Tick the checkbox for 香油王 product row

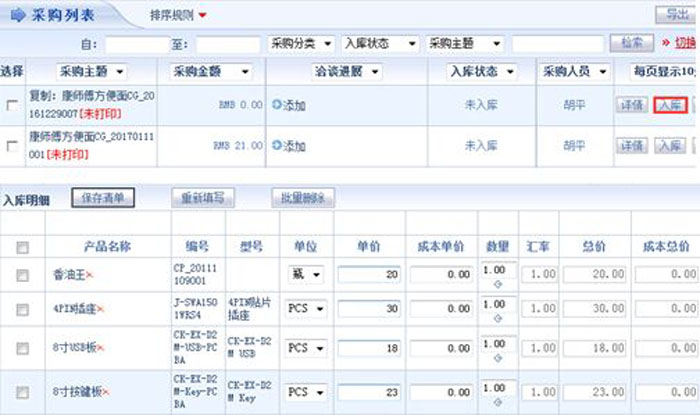click(x=23, y=274)
